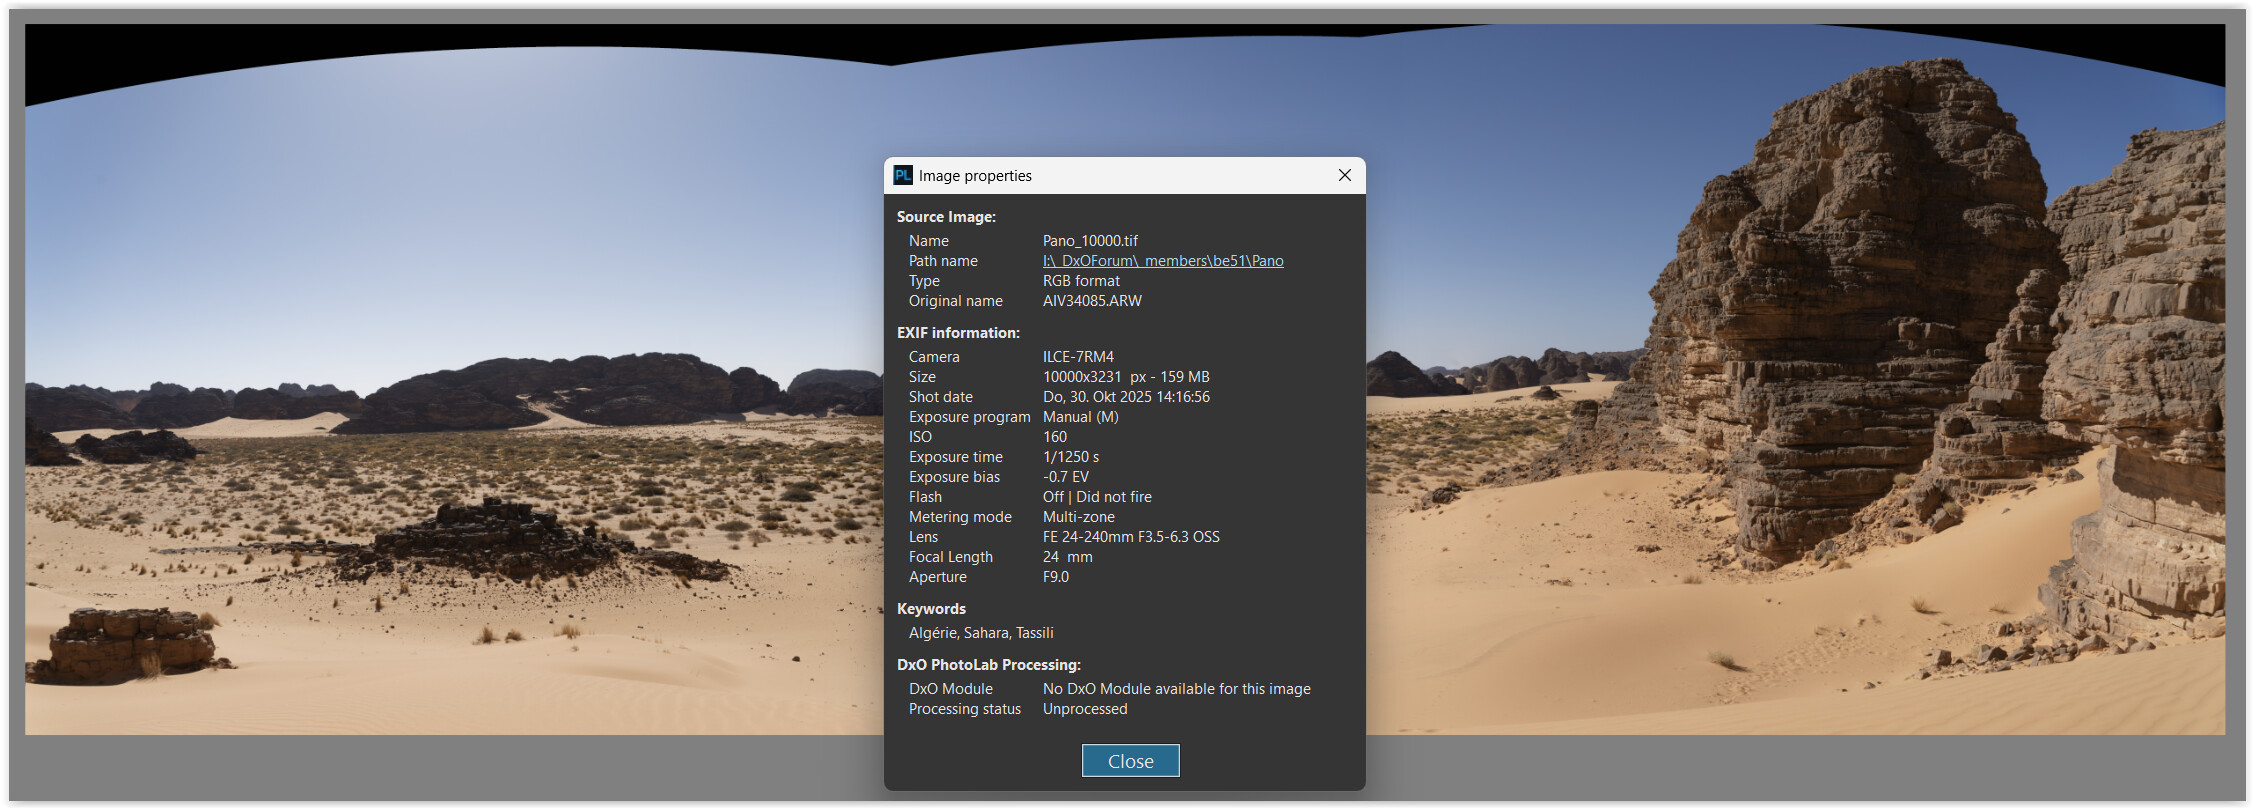2254x809 pixels.
Task: Click the large rock formation in panorama
Action: [x=1850, y=300]
